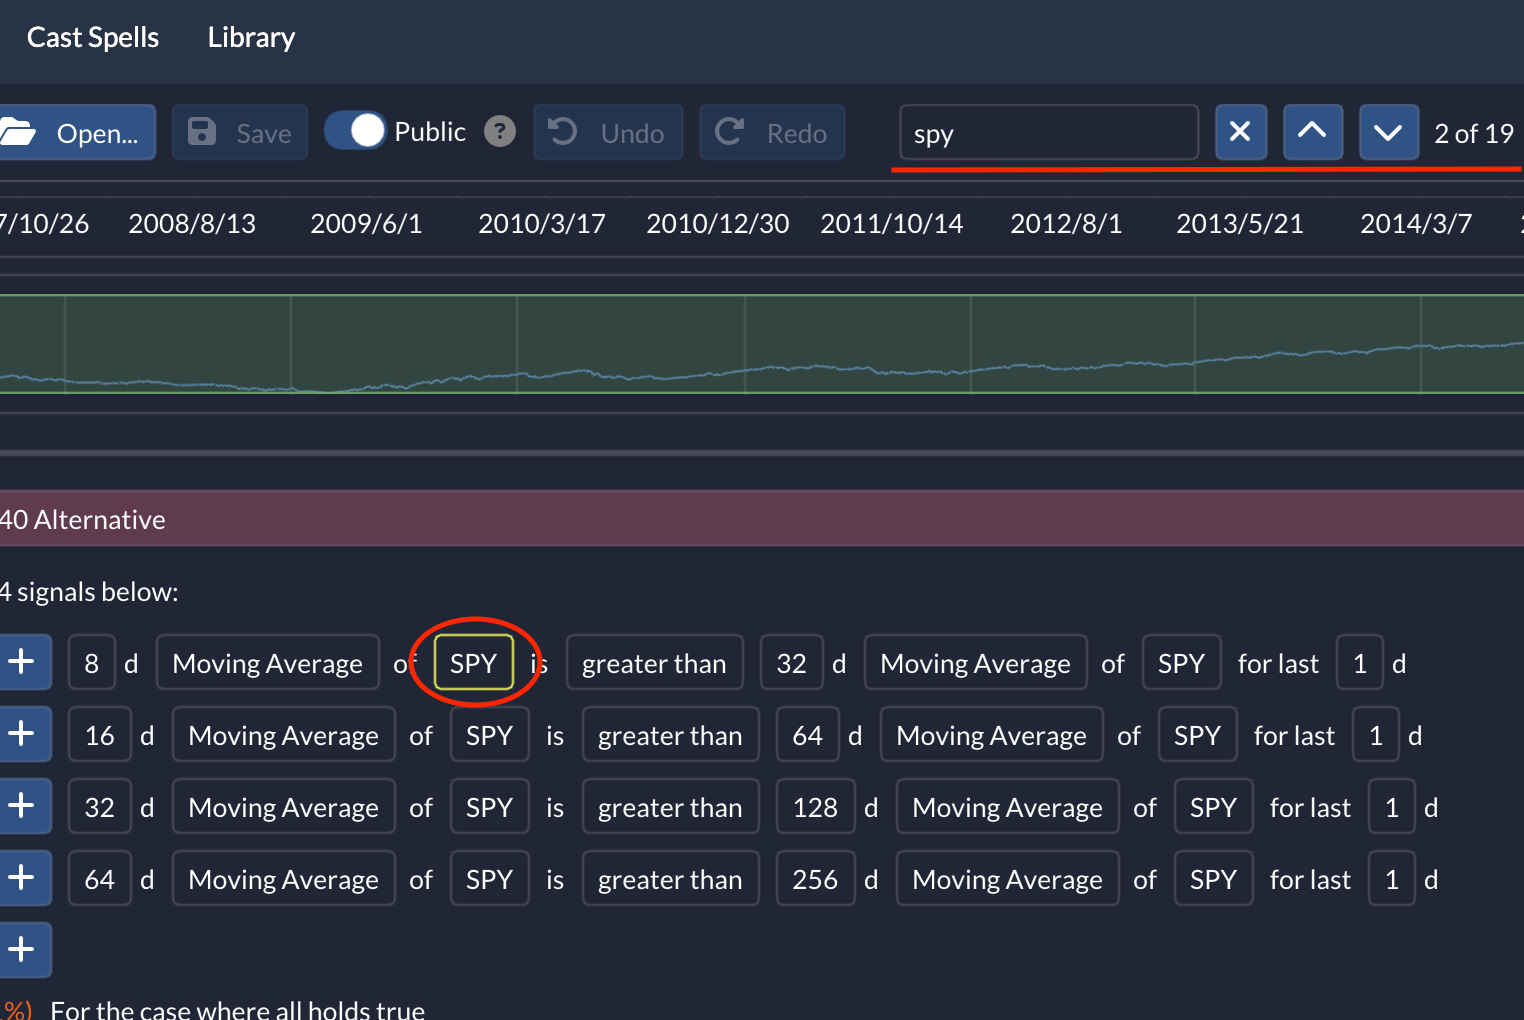Go to next search match arrow
The width and height of the screenshot is (1524, 1020).
click(x=1388, y=132)
